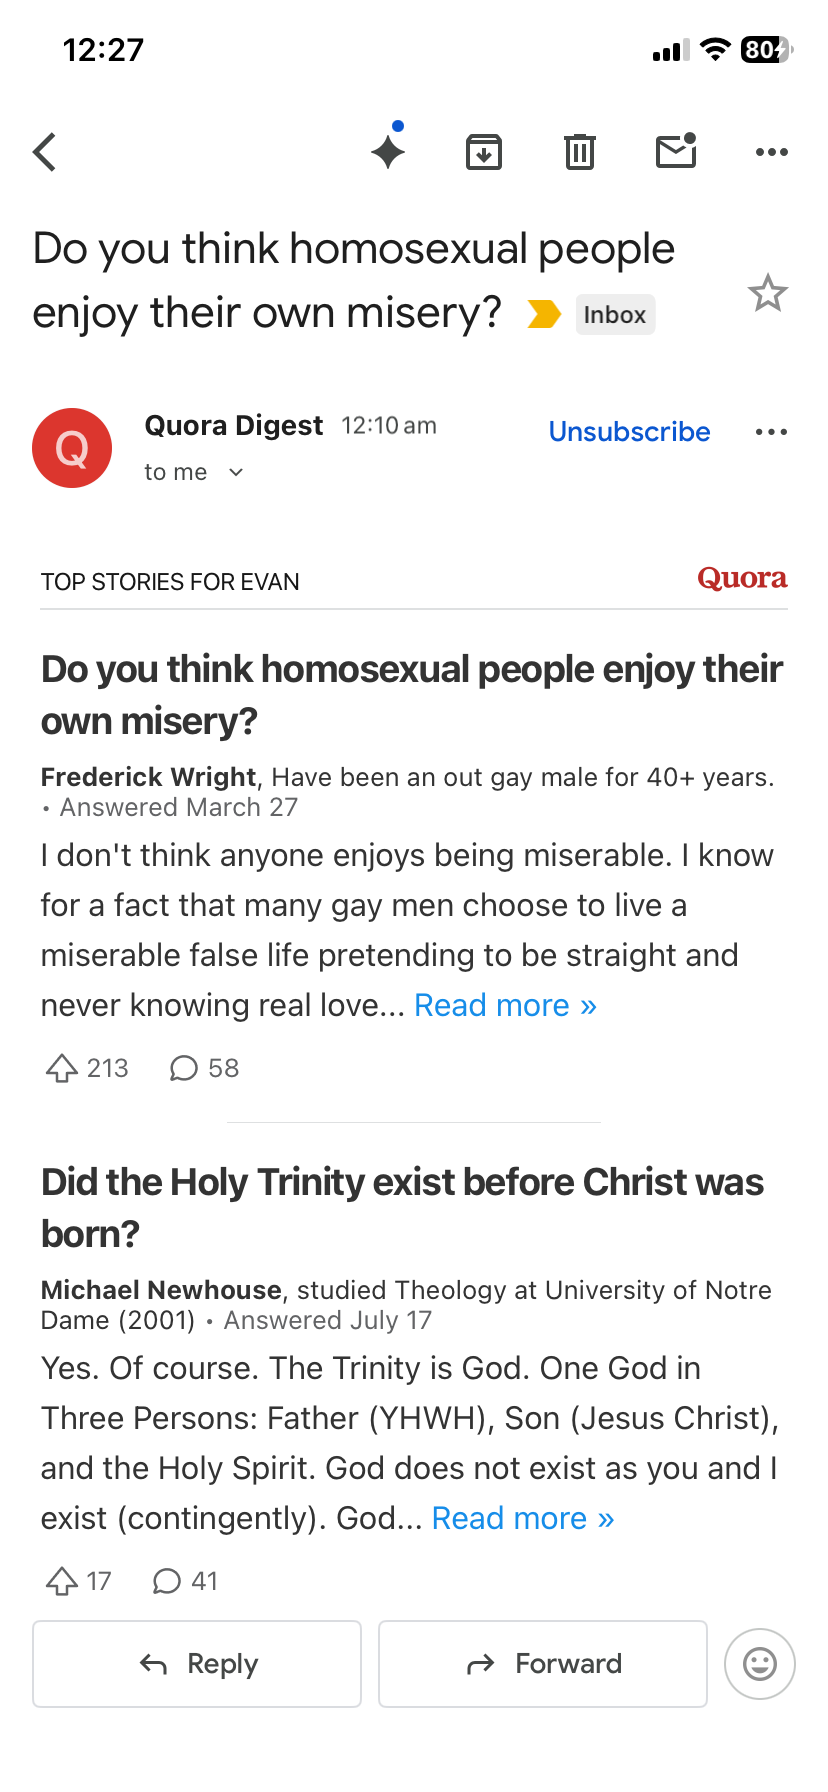Mark the email as unread

coord(676,151)
